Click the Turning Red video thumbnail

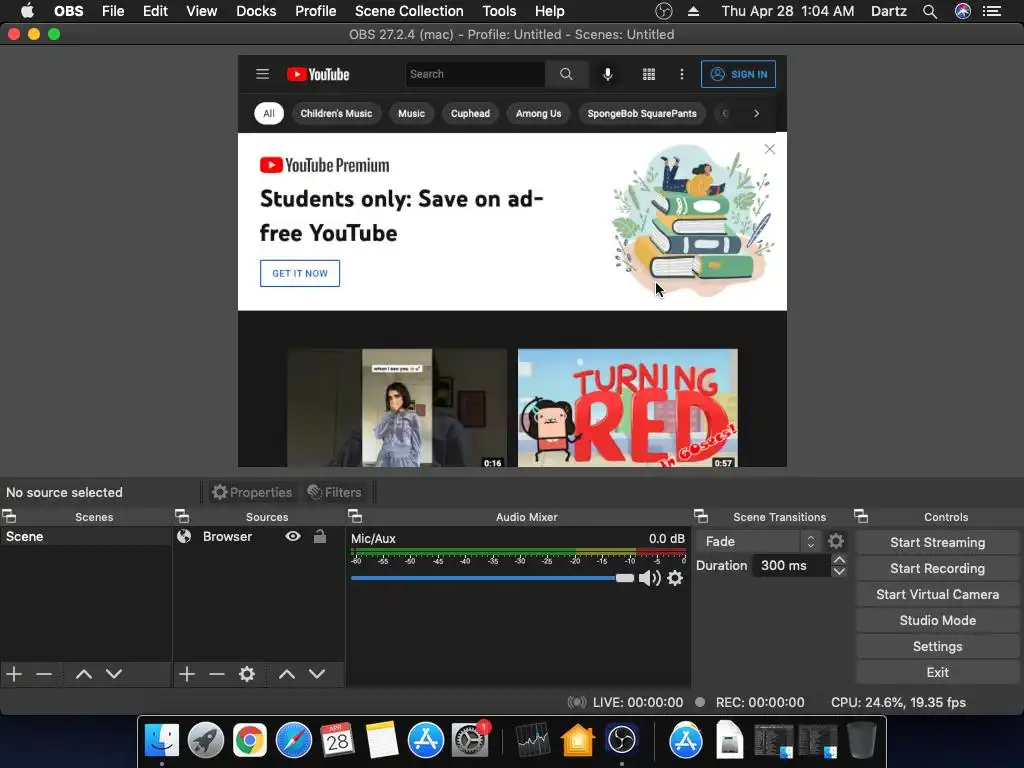[x=628, y=408]
